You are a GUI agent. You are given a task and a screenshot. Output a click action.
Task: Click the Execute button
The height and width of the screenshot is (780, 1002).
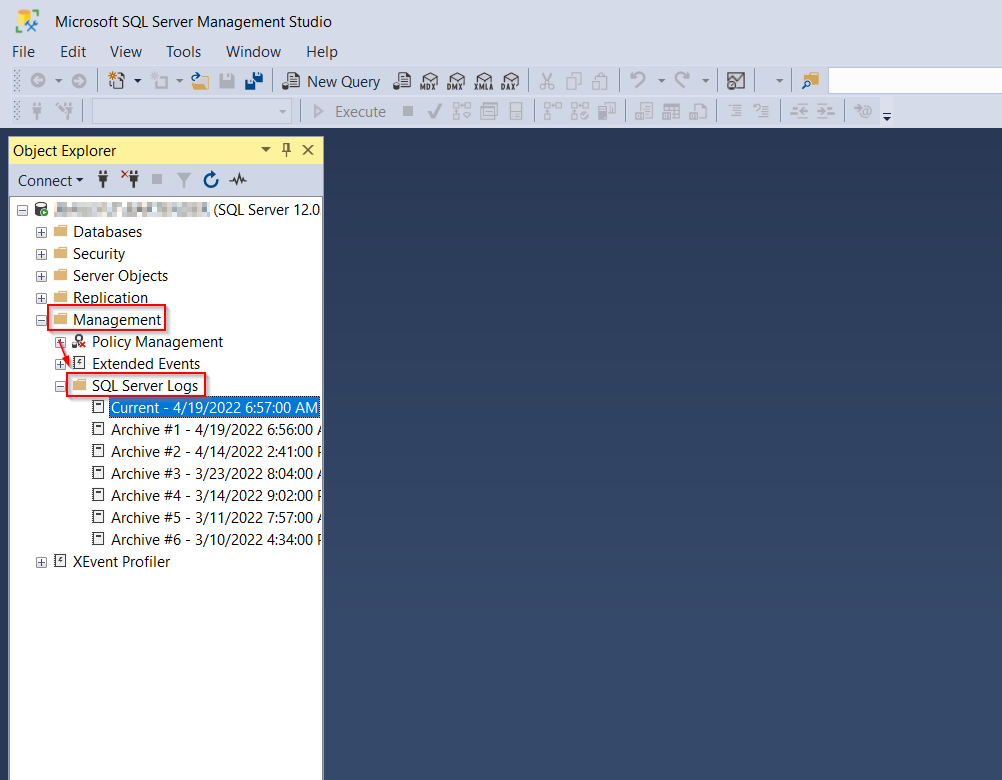click(x=349, y=112)
